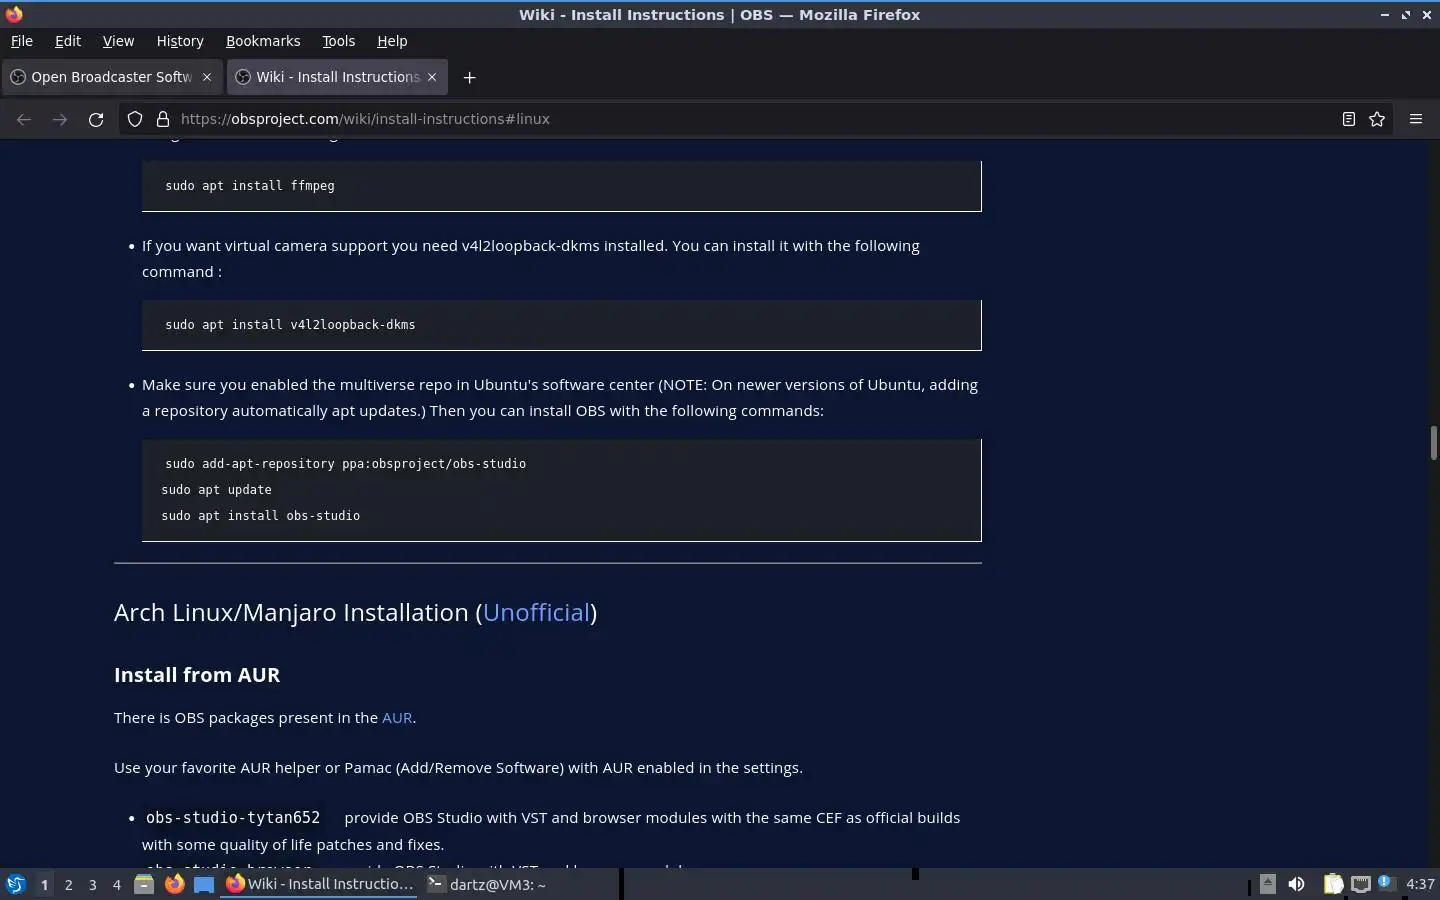Open a new tab with plus button
The image size is (1440, 900).
pyautogui.click(x=469, y=77)
